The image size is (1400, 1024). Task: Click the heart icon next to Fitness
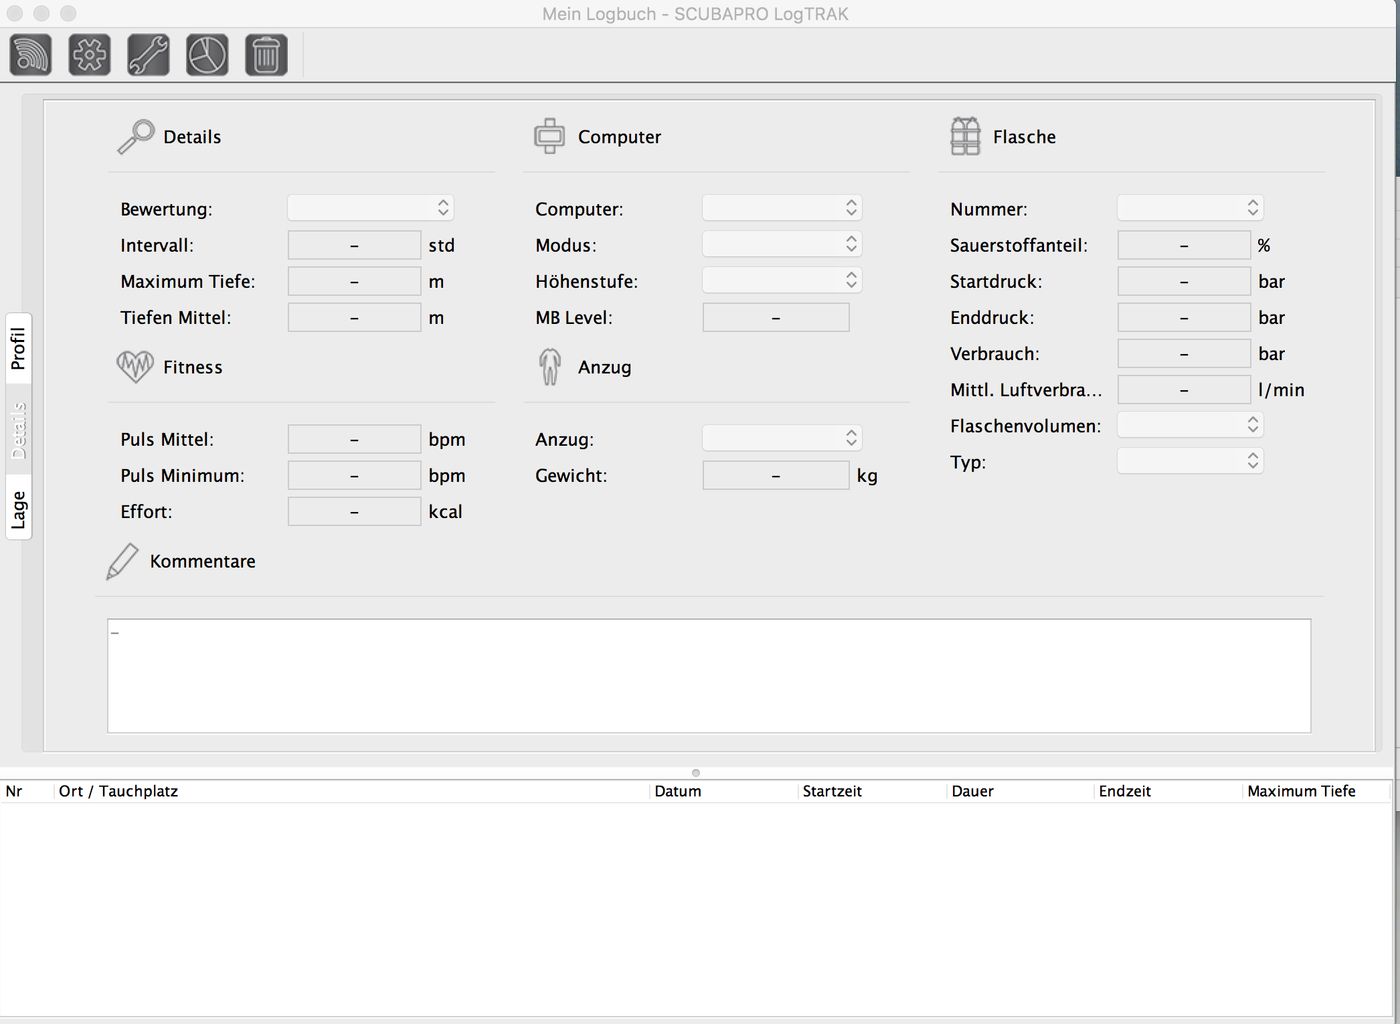point(135,367)
